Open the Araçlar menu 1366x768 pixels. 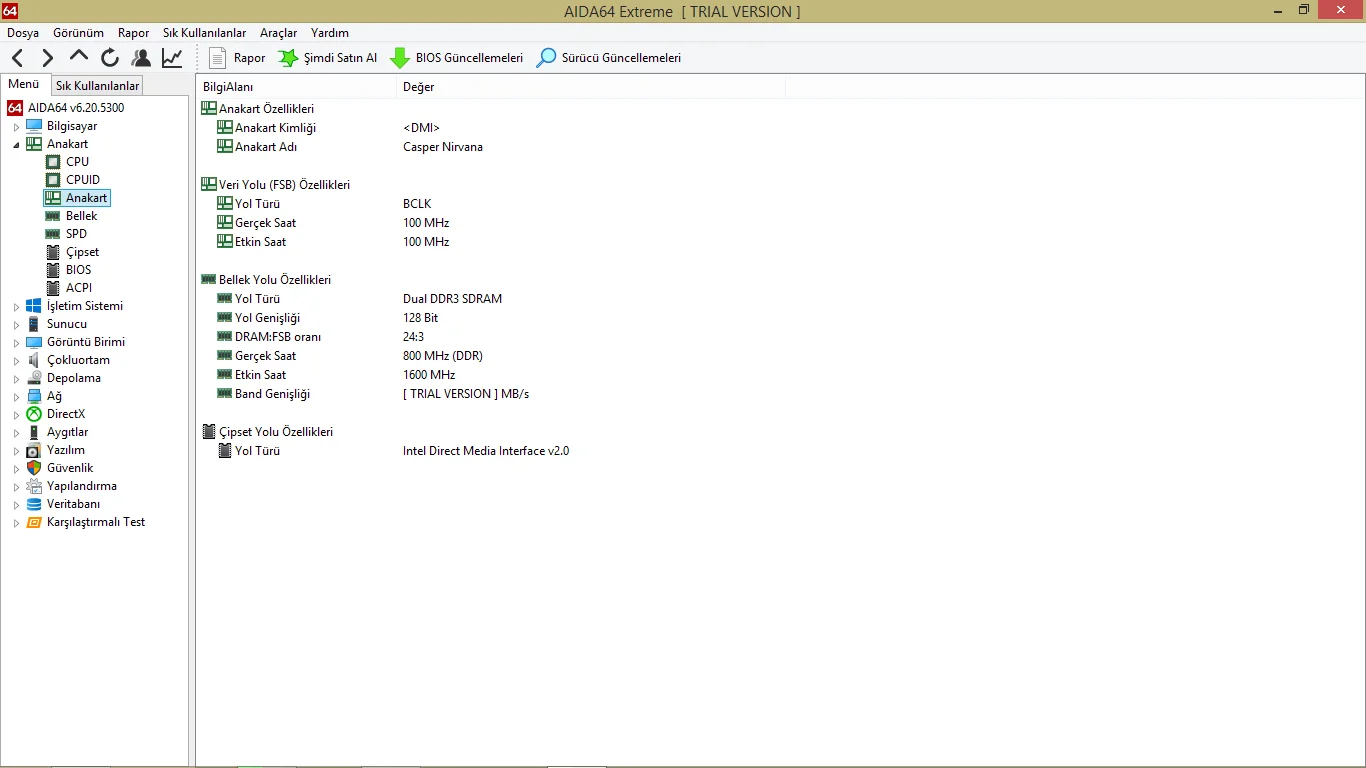278,33
